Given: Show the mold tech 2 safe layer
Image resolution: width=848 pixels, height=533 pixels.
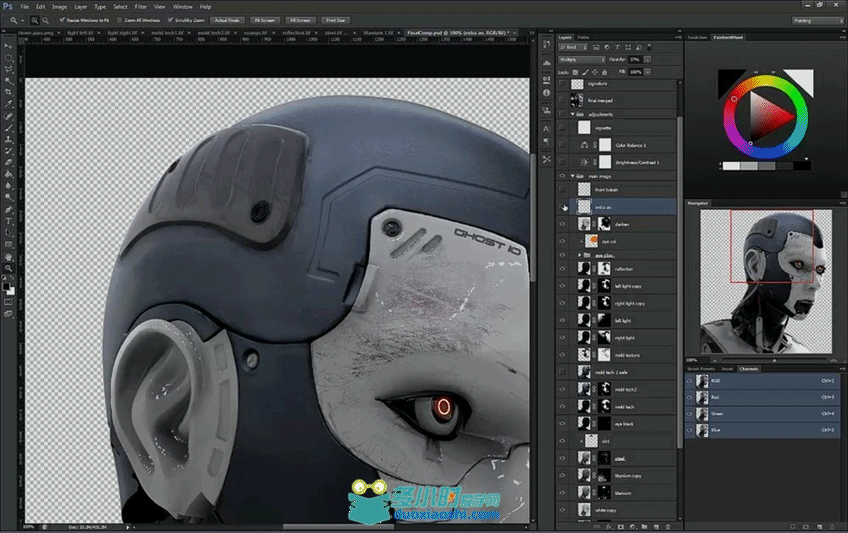Looking at the screenshot, I should click(x=562, y=372).
